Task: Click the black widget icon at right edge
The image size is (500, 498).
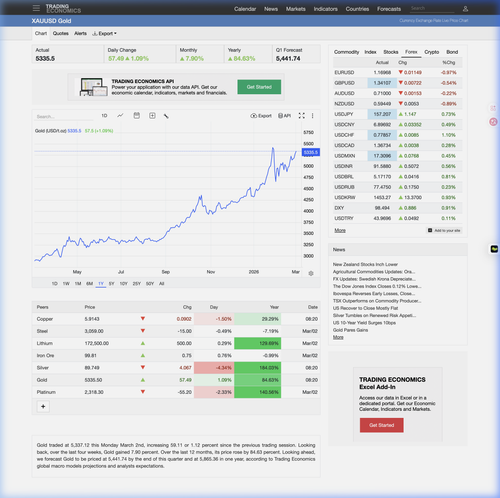Action: click(494, 249)
